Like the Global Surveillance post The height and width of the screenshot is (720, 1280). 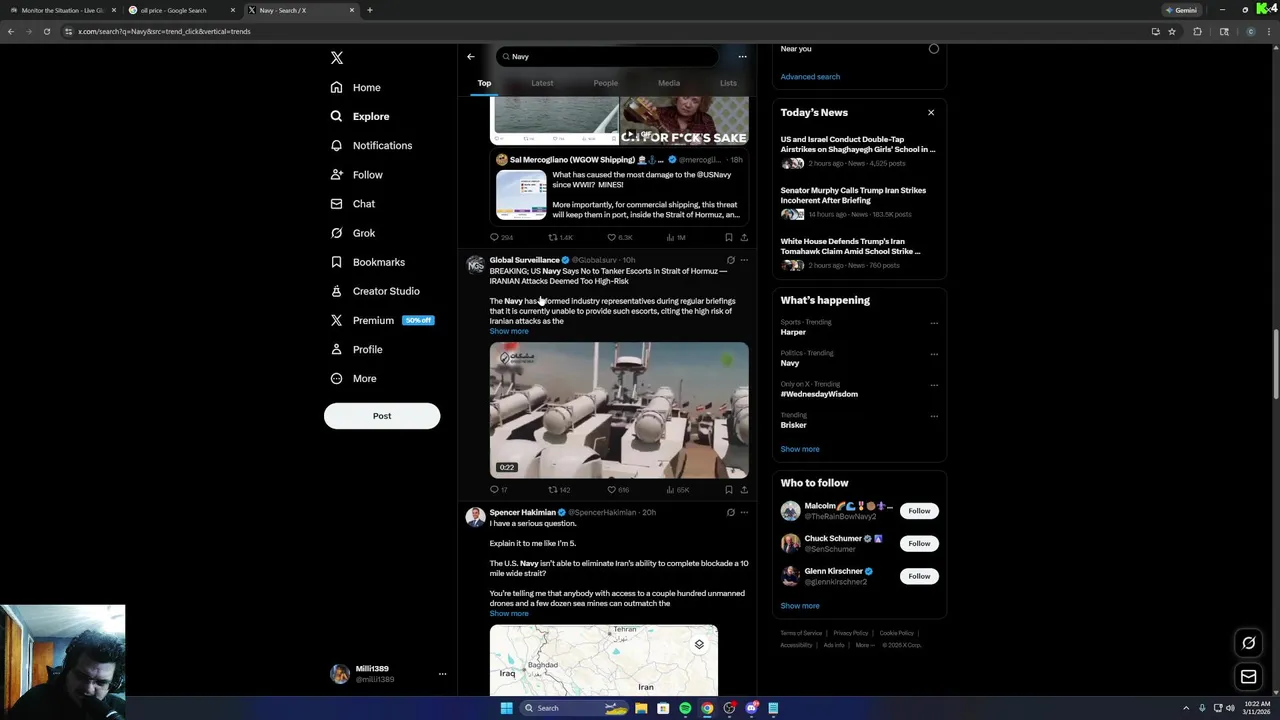(x=618, y=490)
